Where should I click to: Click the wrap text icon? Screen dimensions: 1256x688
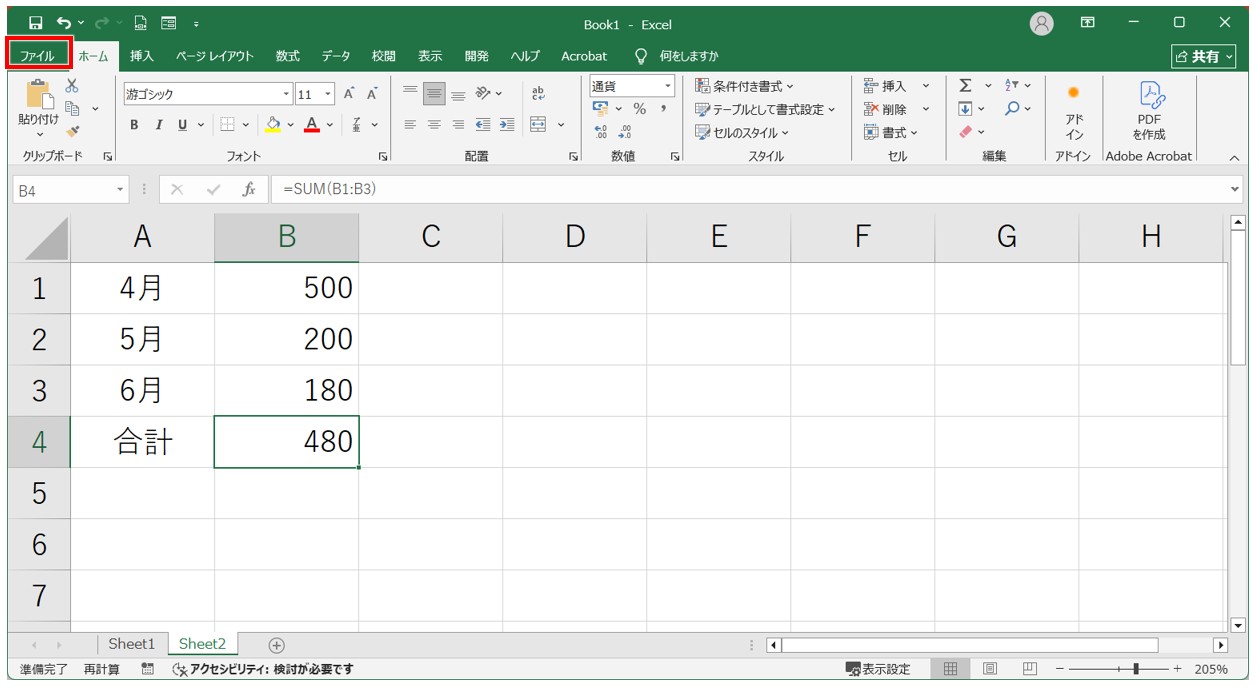tap(538, 93)
